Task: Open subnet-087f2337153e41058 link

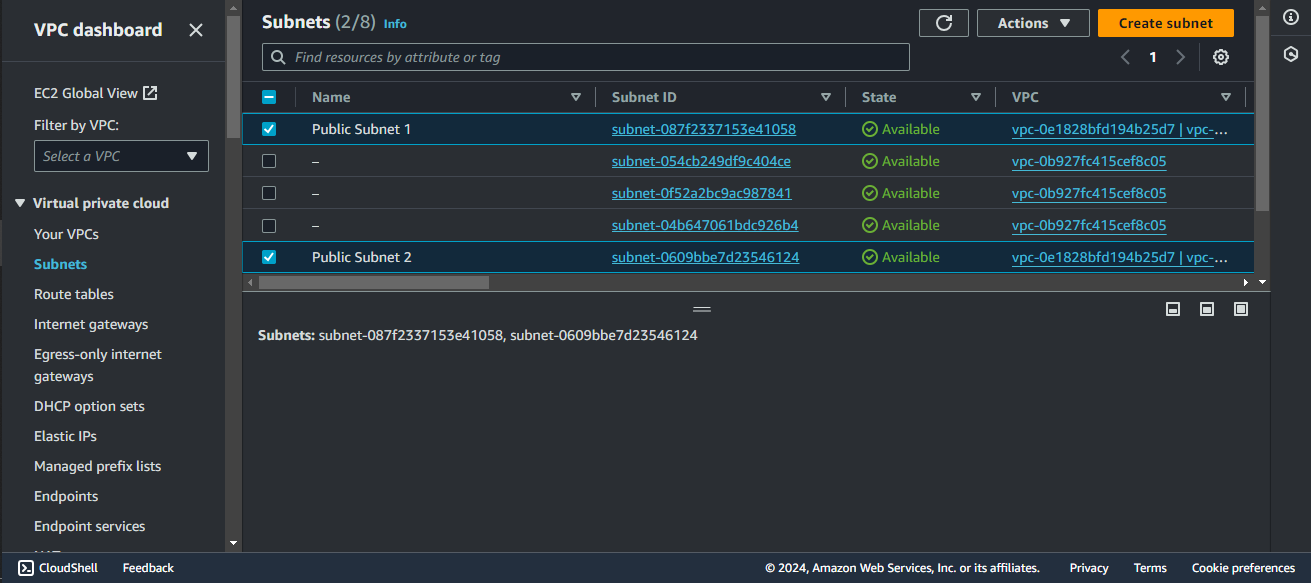Action: coord(704,129)
